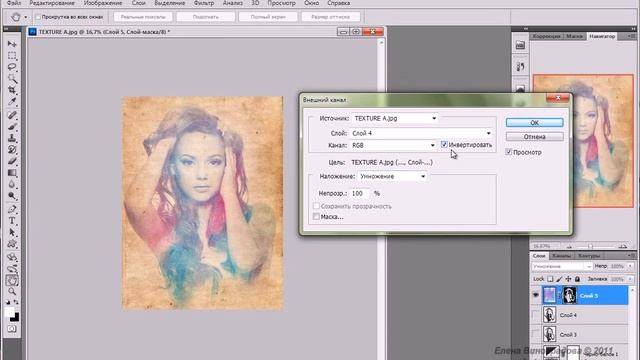Viewport: 640px width, 360px height.
Task: Click the Полный экран button
Action: click(x=268, y=17)
